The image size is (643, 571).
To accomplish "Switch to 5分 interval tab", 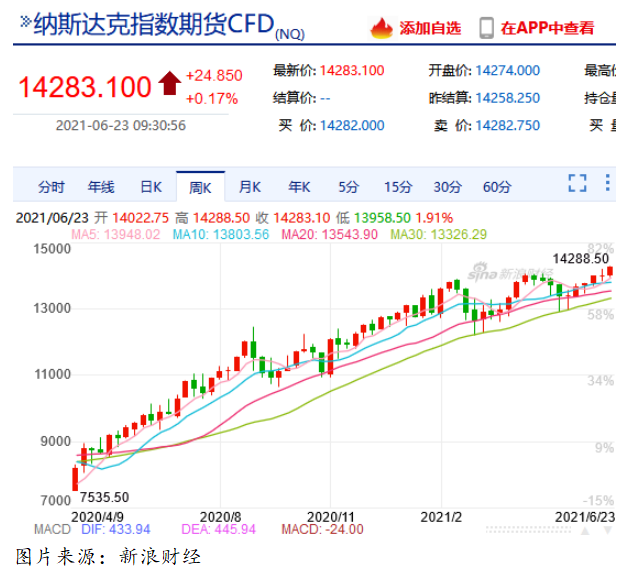I will (x=349, y=187).
